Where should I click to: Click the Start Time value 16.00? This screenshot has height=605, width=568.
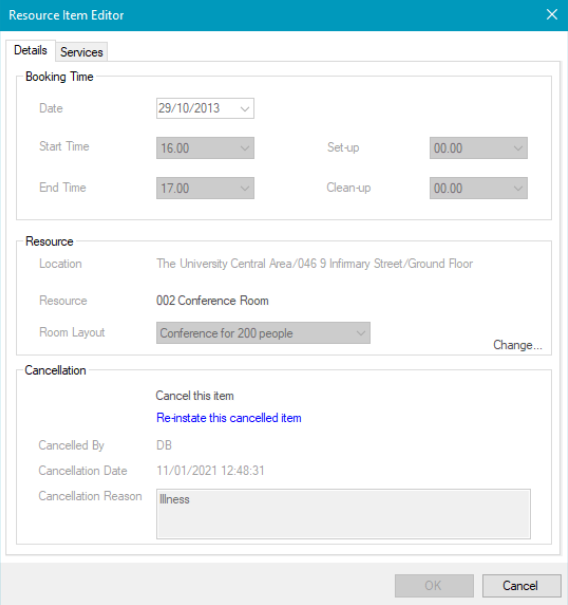tap(175, 148)
